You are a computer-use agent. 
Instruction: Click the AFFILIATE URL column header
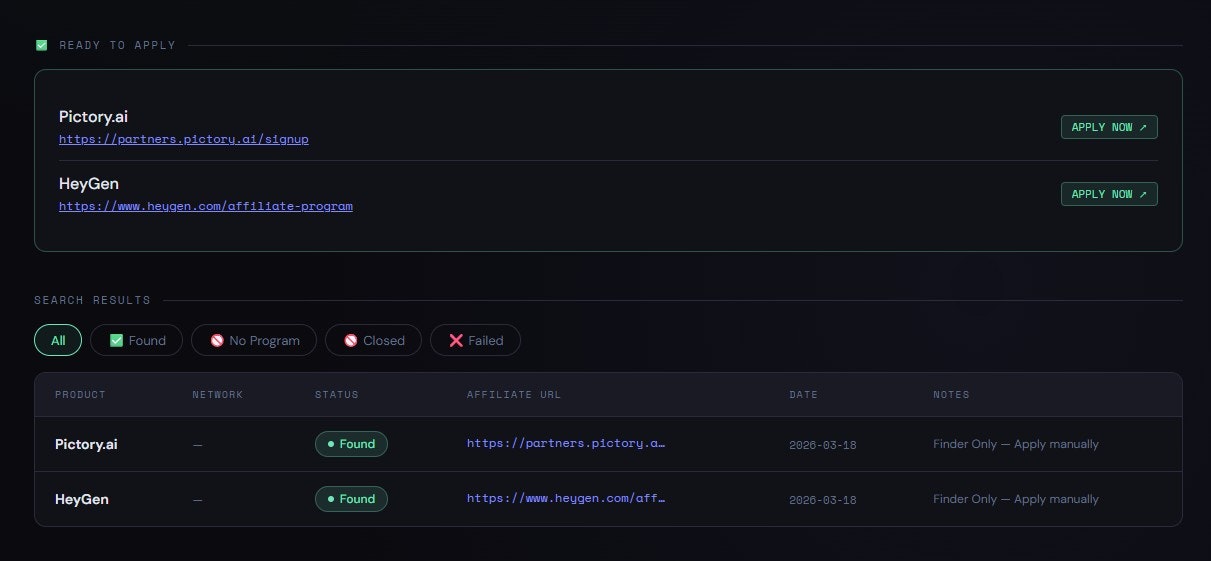(514, 395)
